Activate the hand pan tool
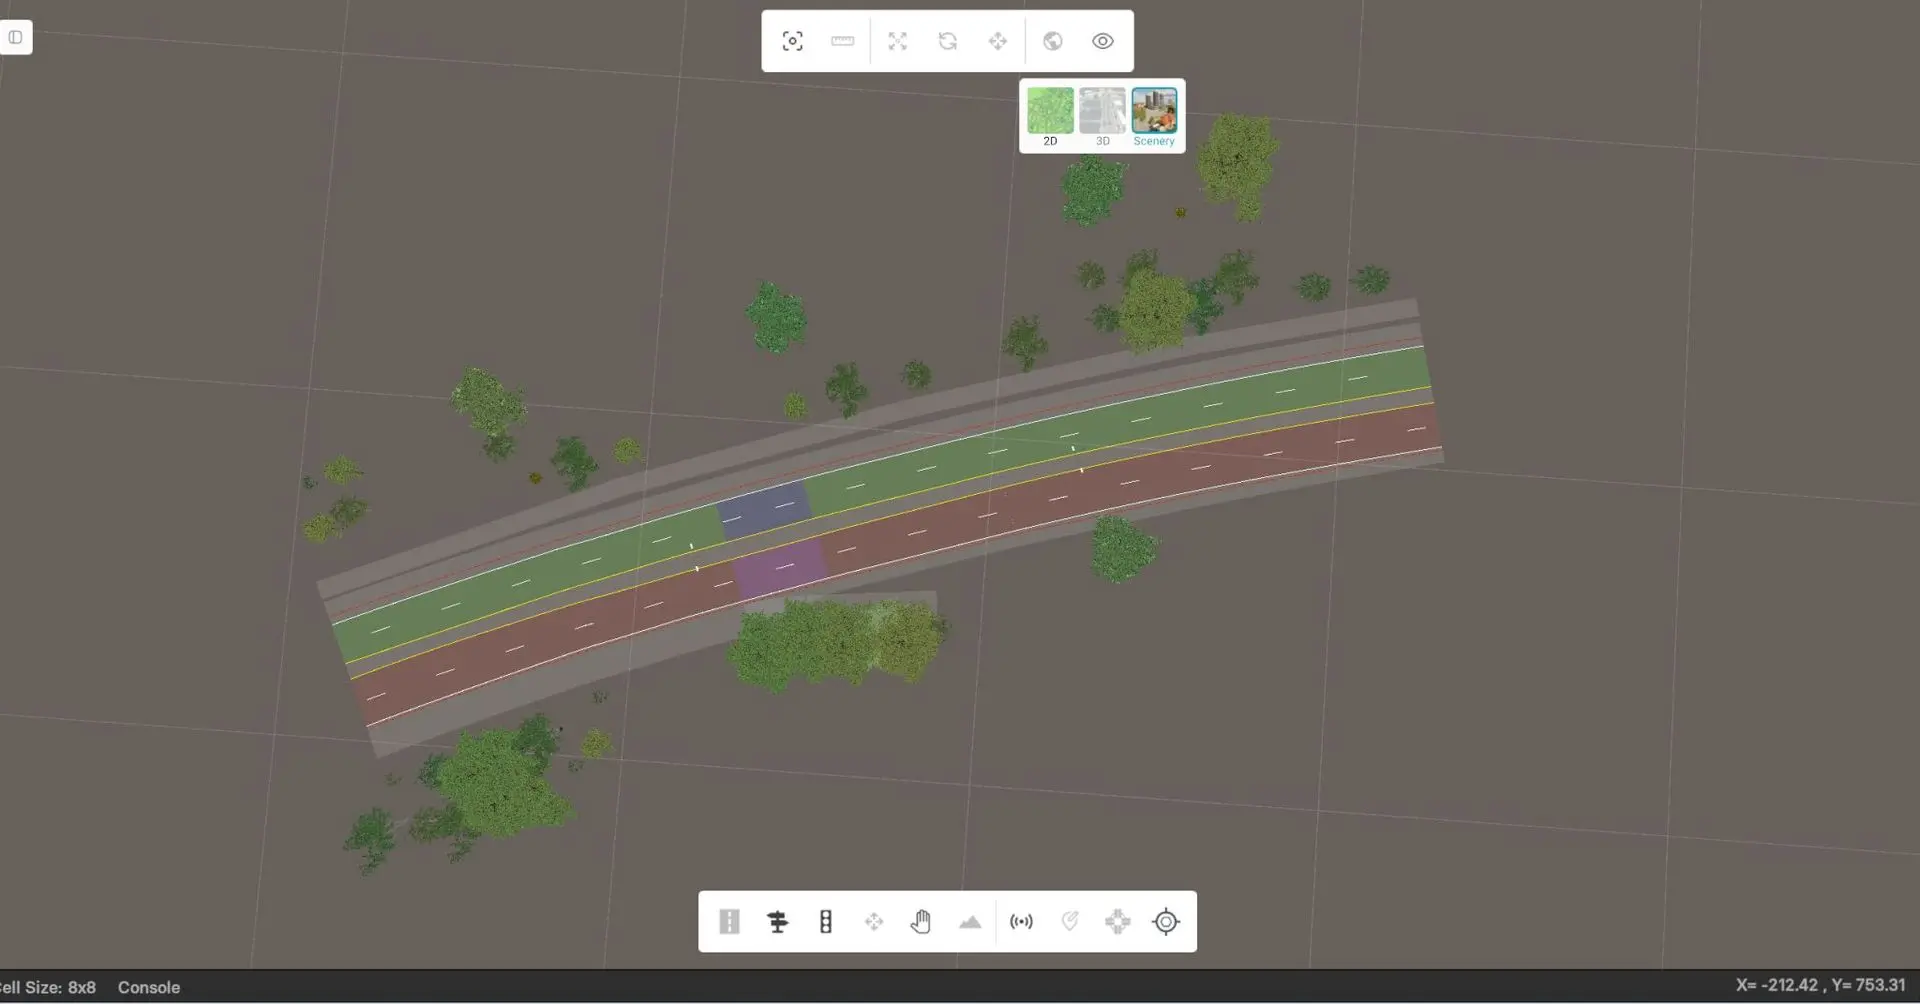The width and height of the screenshot is (1920, 1004). [921, 921]
